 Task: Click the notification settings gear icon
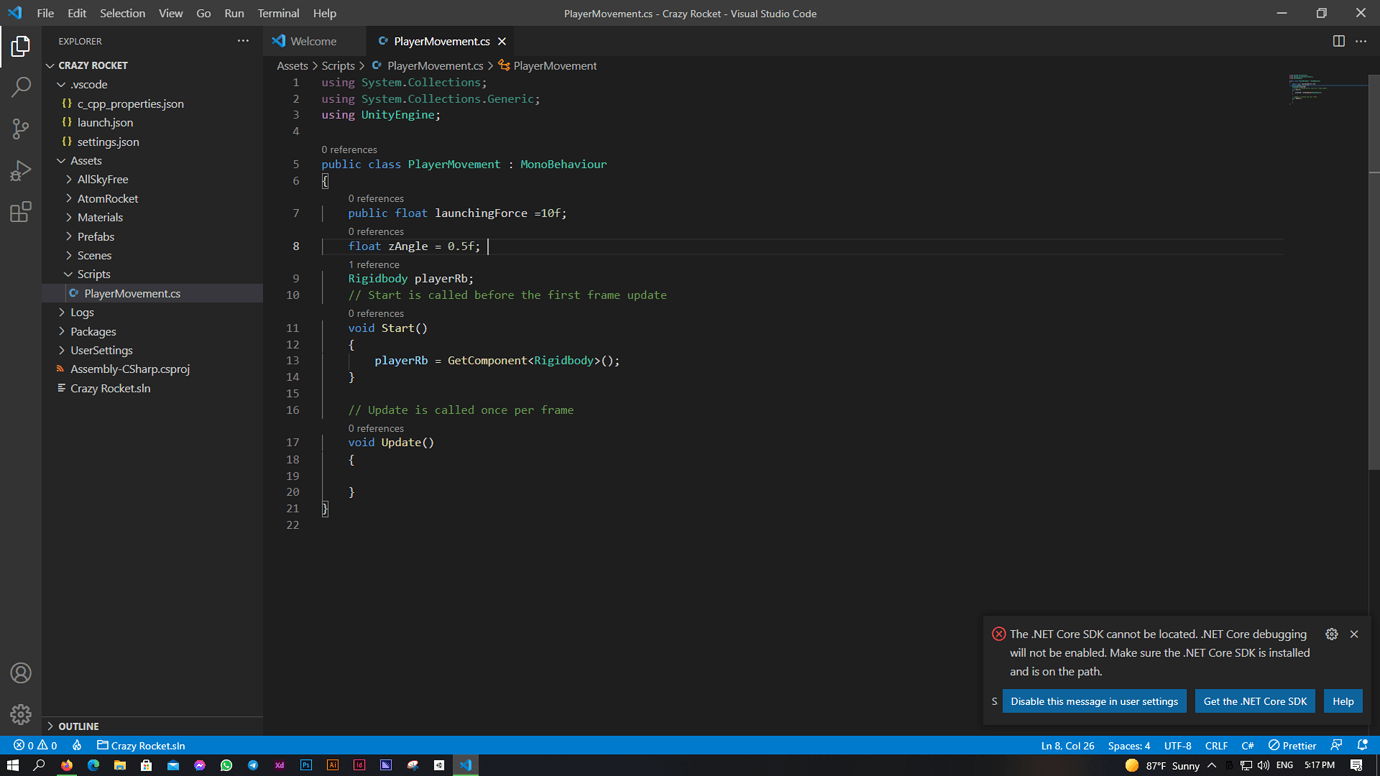[x=1331, y=634]
